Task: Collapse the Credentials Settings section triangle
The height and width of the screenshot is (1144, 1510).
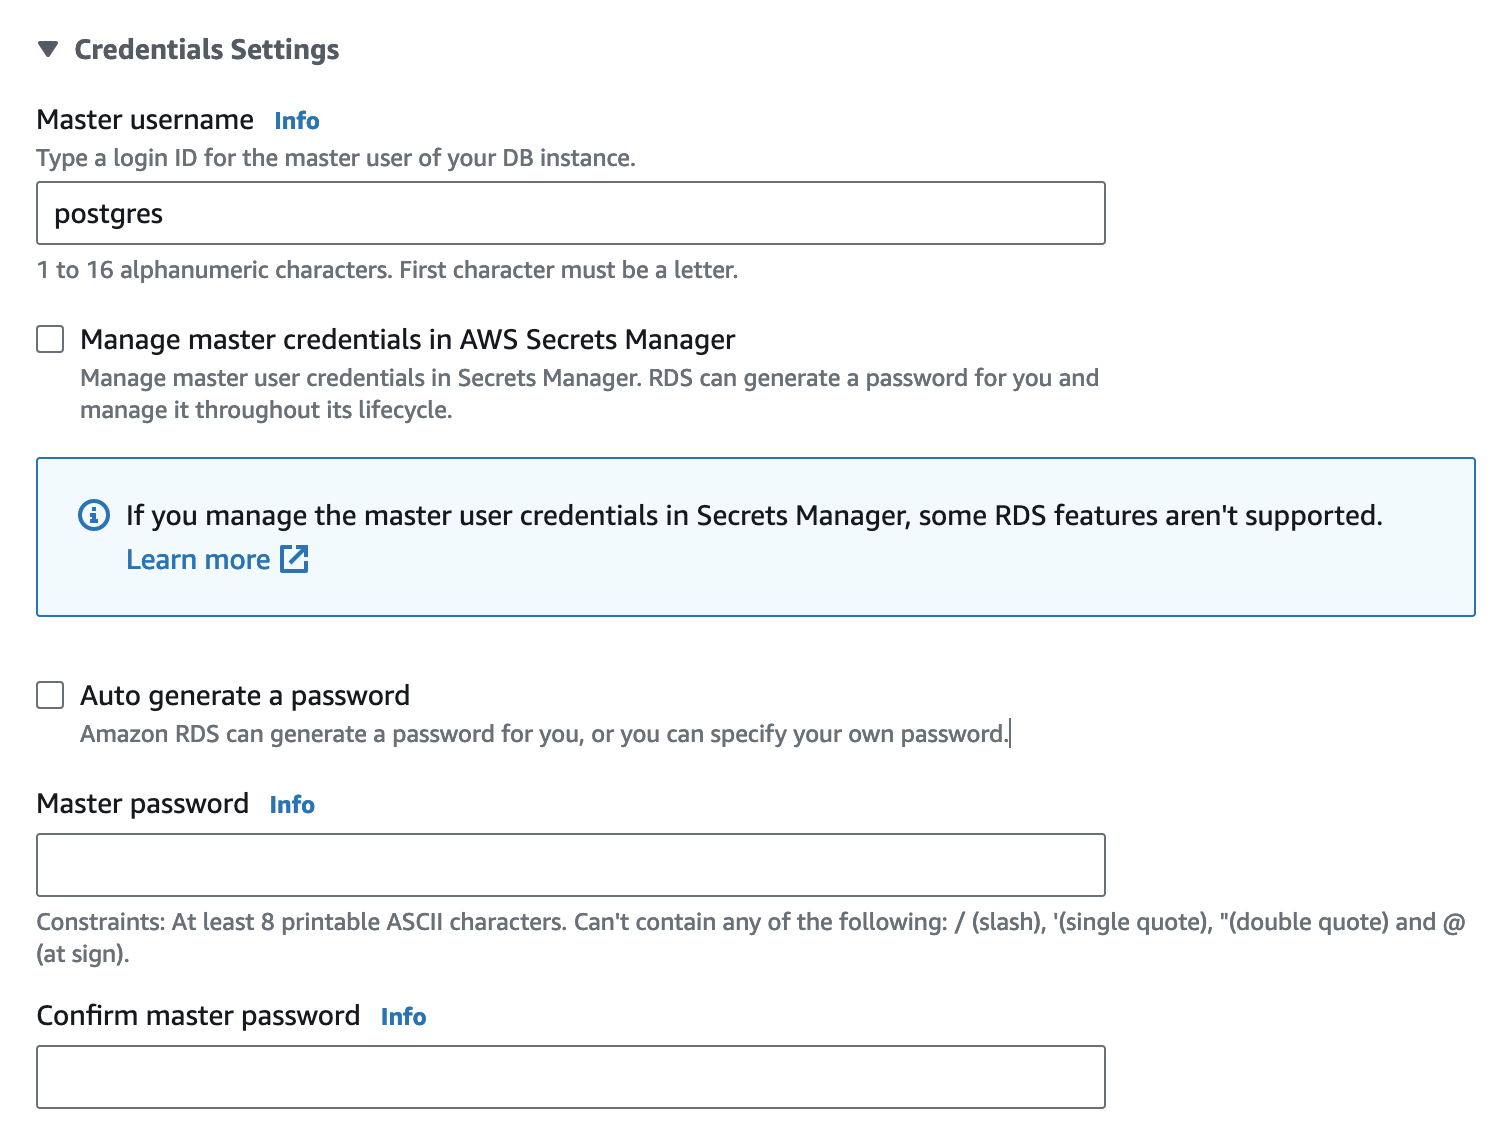Action: 48,50
